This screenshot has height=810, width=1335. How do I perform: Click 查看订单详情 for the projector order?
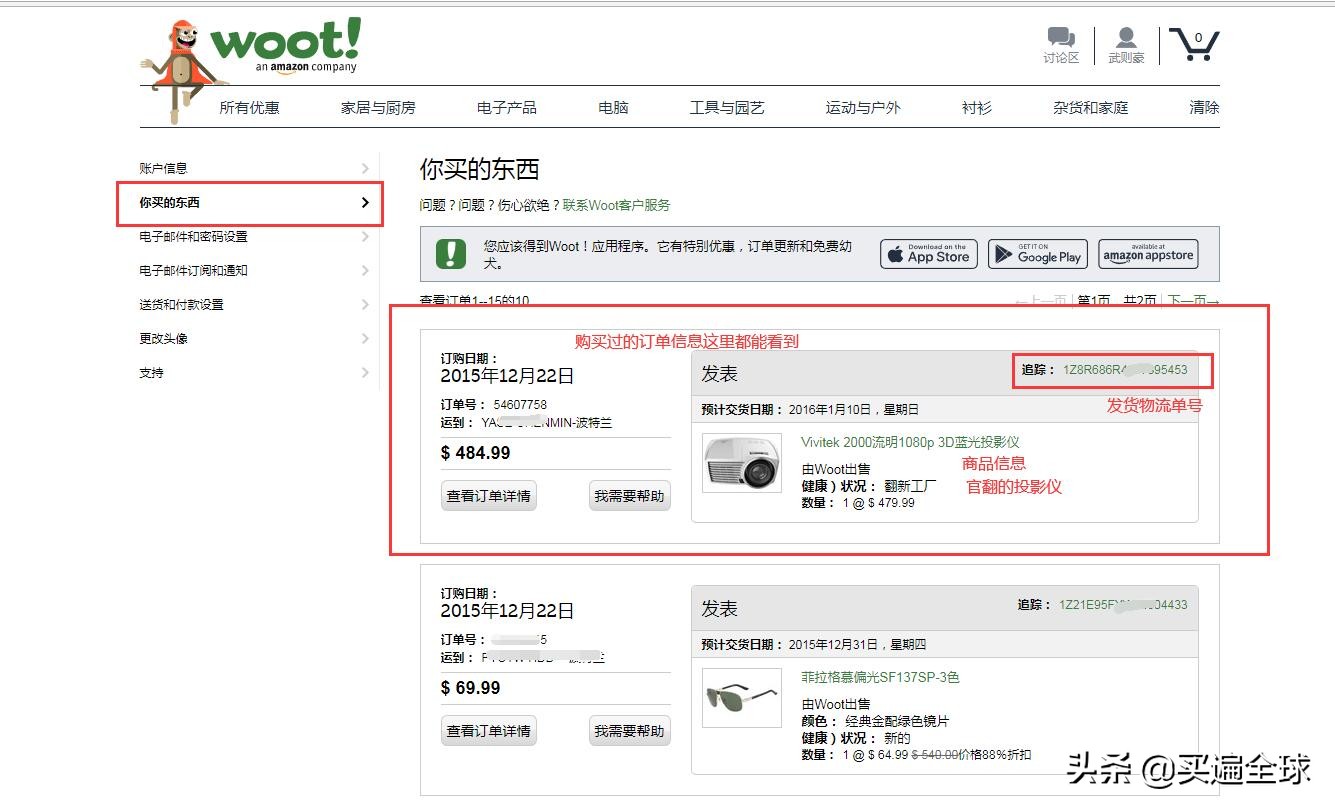488,495
